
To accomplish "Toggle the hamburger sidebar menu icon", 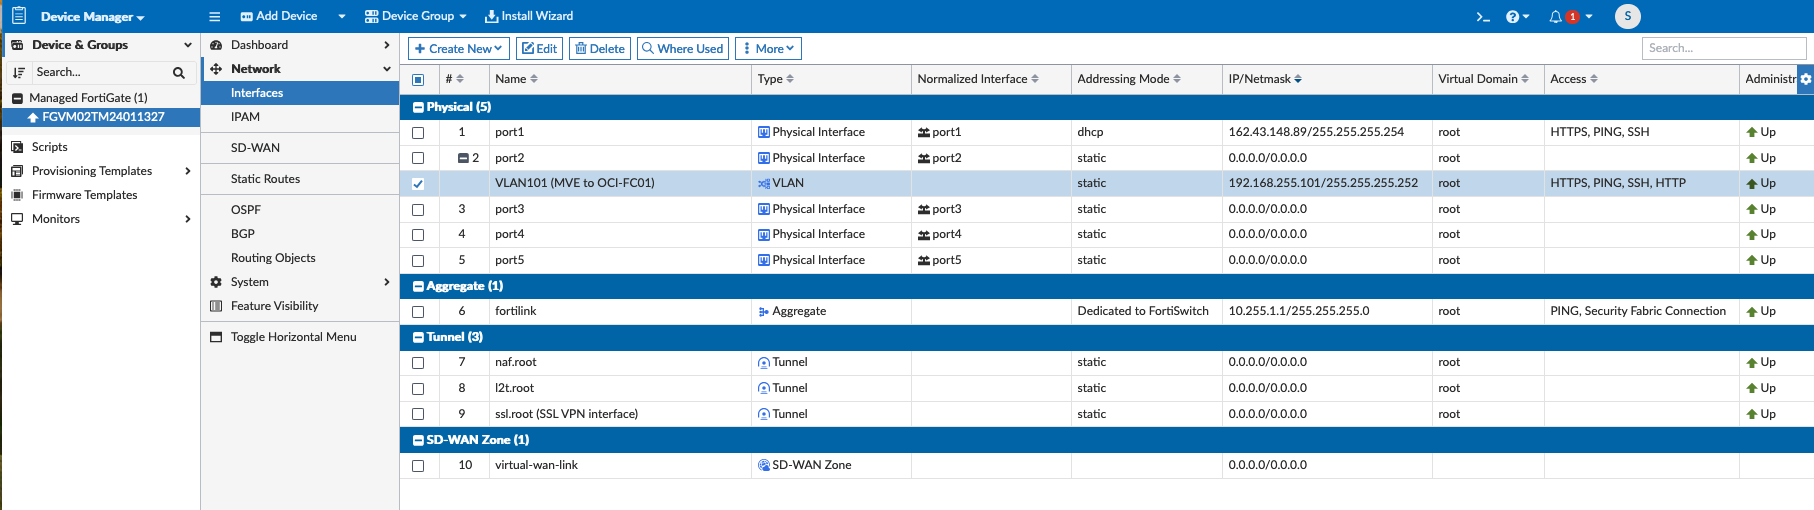I will pyautogui.click(x=214, y=16).
